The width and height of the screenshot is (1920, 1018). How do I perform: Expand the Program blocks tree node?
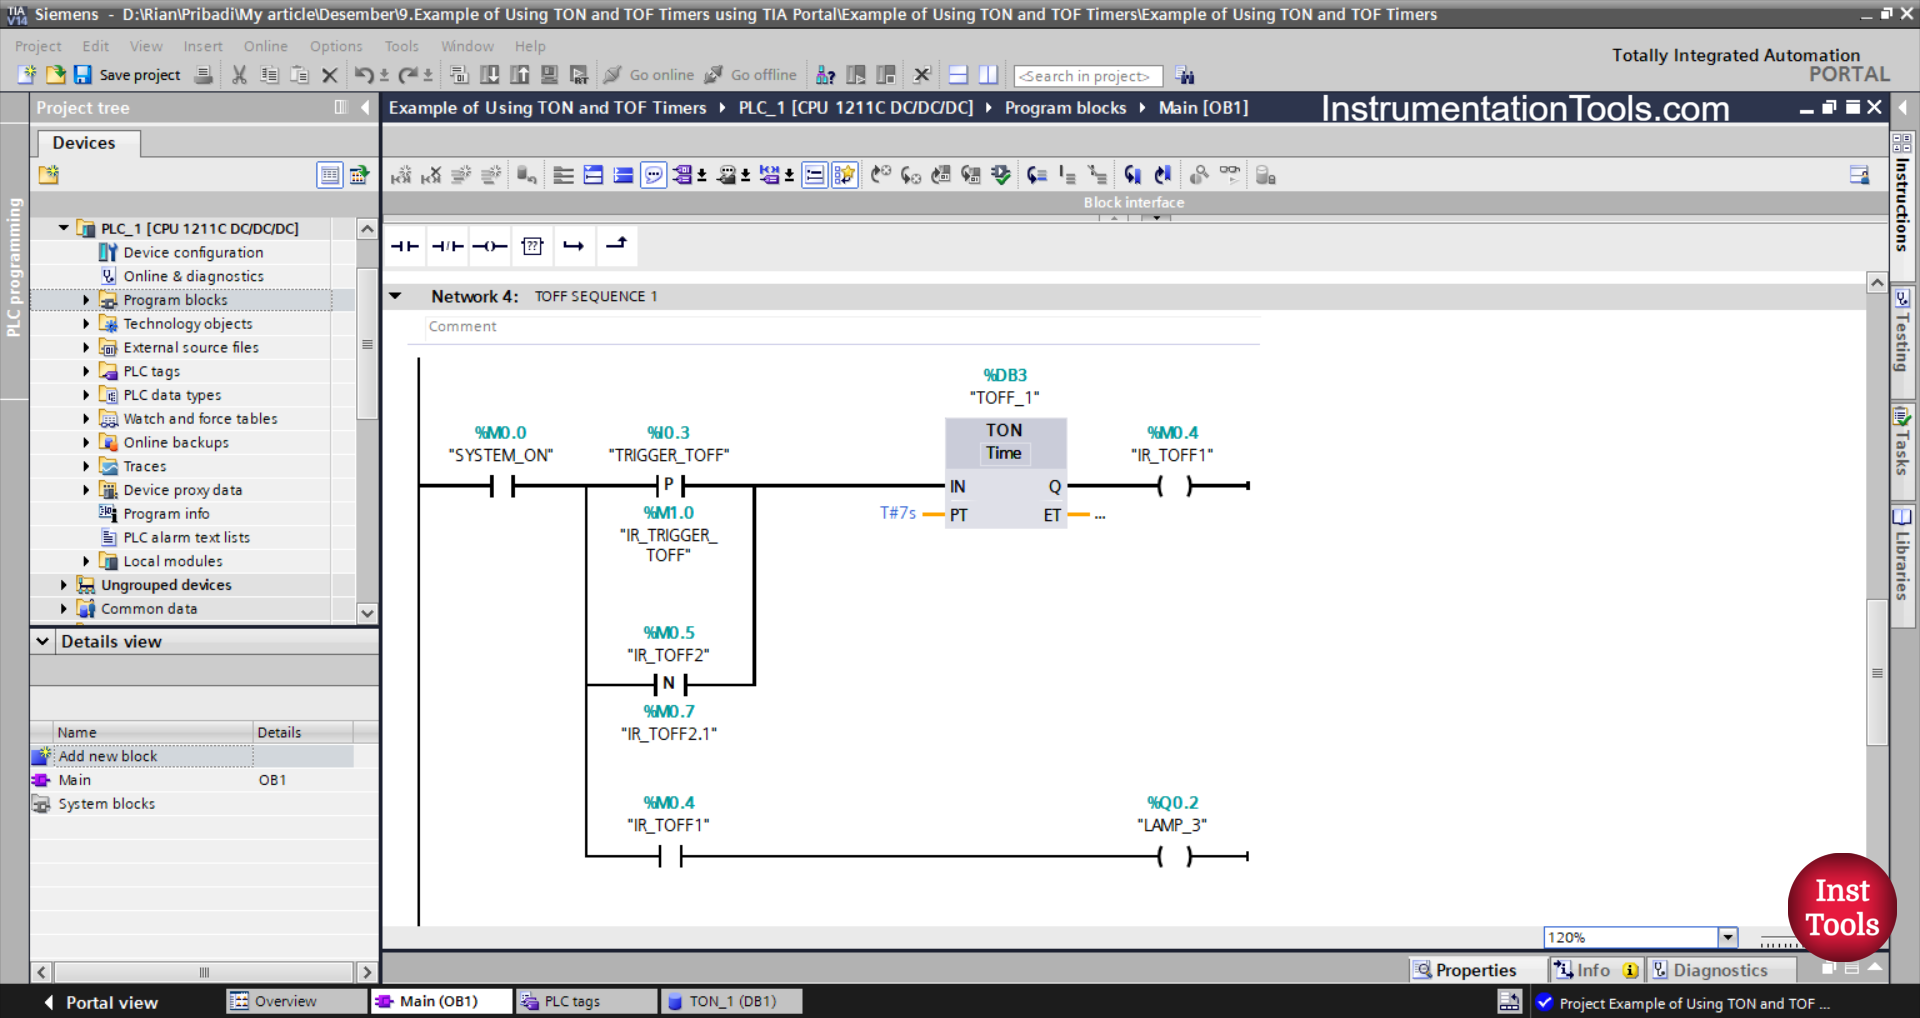(85, 299)
